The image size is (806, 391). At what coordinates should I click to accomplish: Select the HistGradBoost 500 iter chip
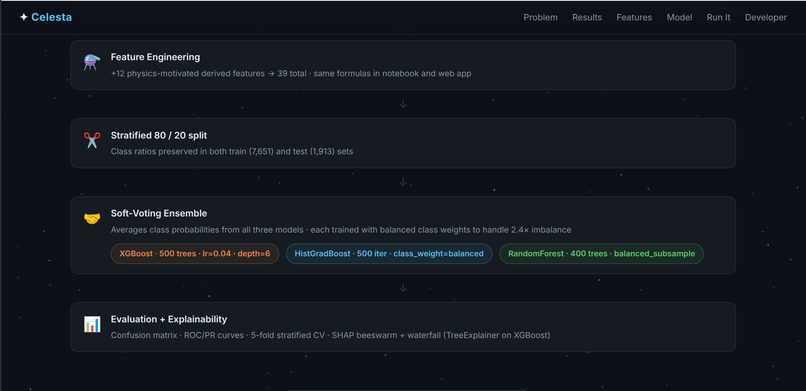pos(389,254)
